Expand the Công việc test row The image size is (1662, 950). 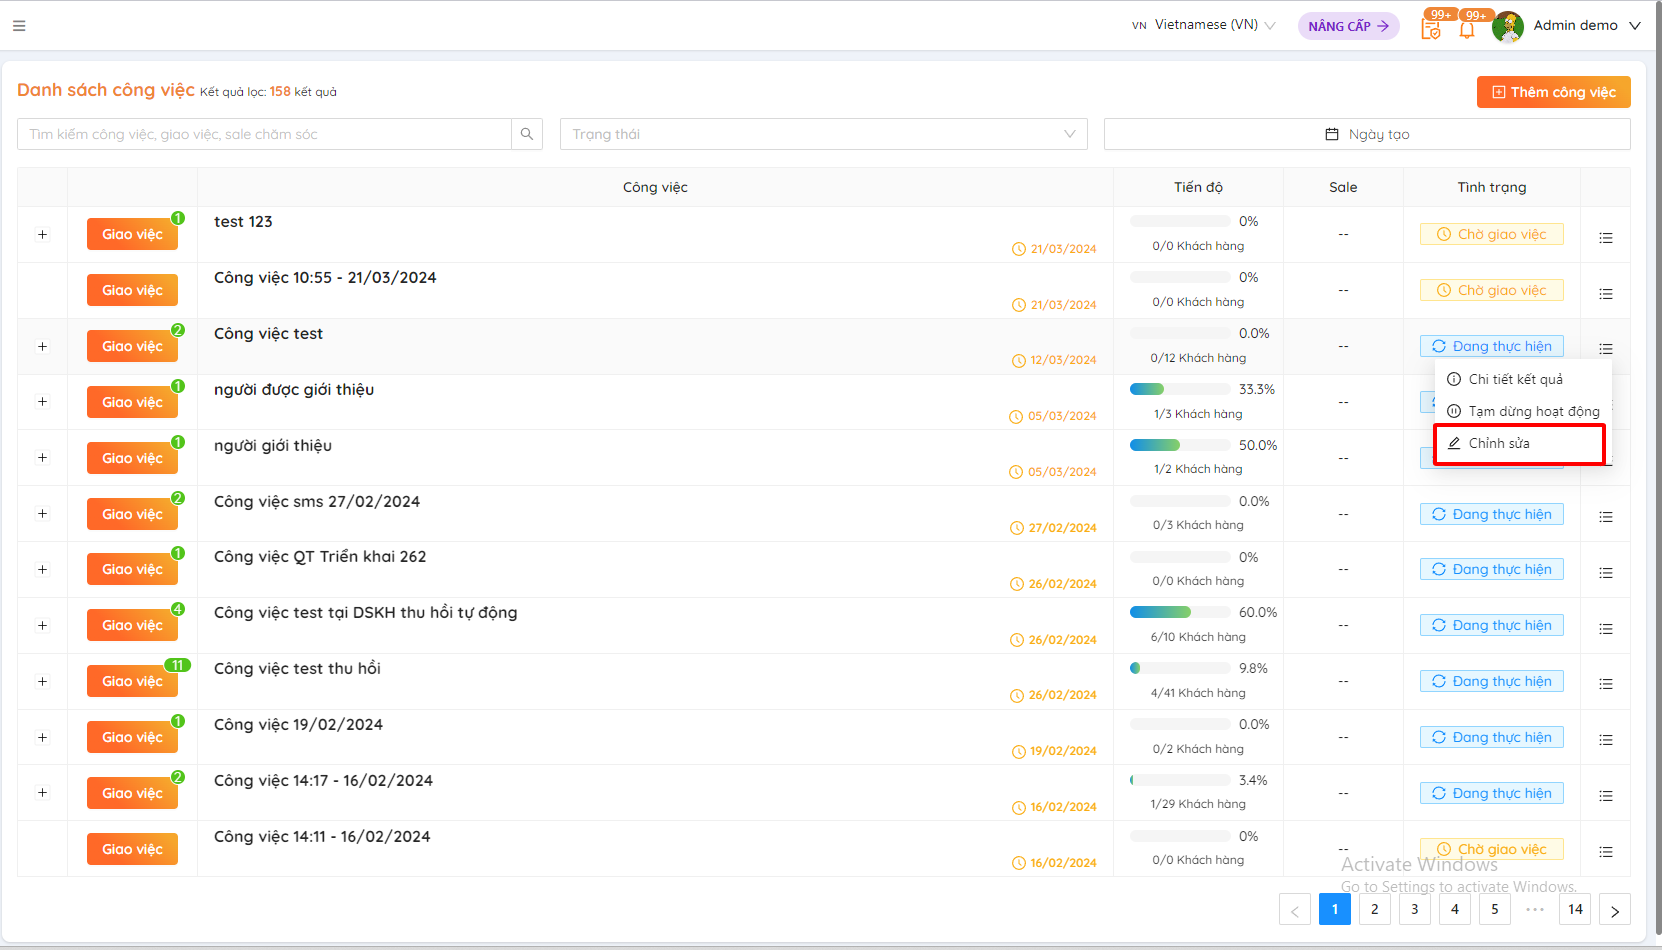tap(42, 347)
